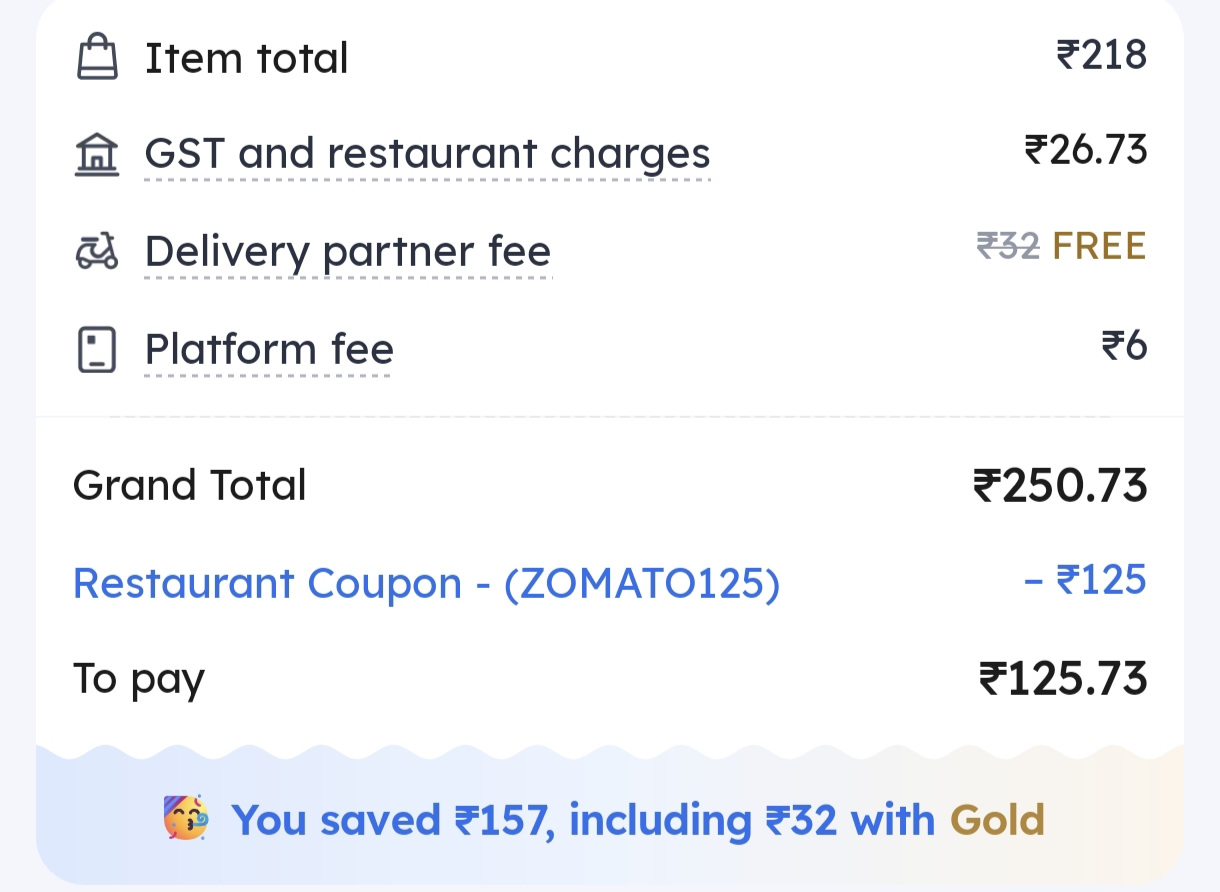Tap the To pay ₹125.73 amount

point(1062,679)
